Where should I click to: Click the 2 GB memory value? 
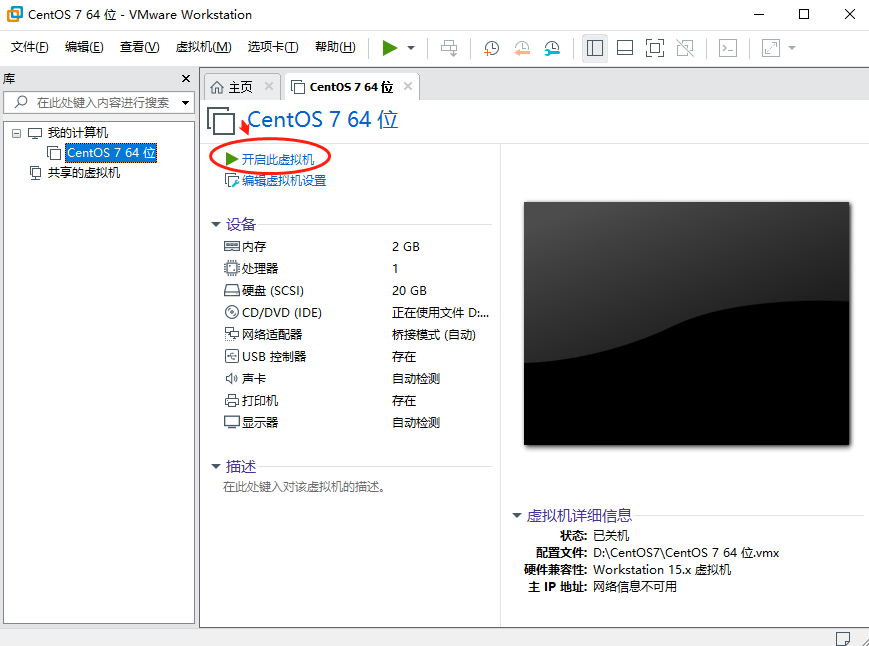click(406, 247)
